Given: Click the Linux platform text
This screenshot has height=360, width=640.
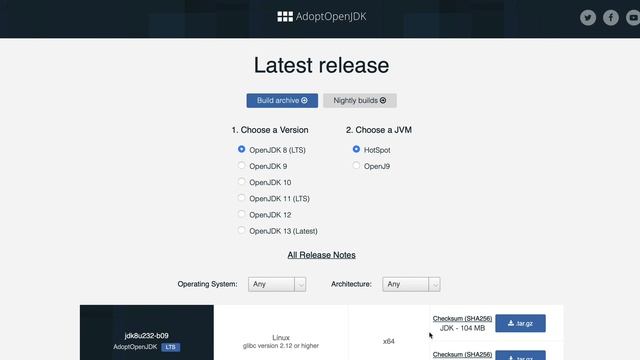Looking at the screenshot, I should [x=281, y=338].
